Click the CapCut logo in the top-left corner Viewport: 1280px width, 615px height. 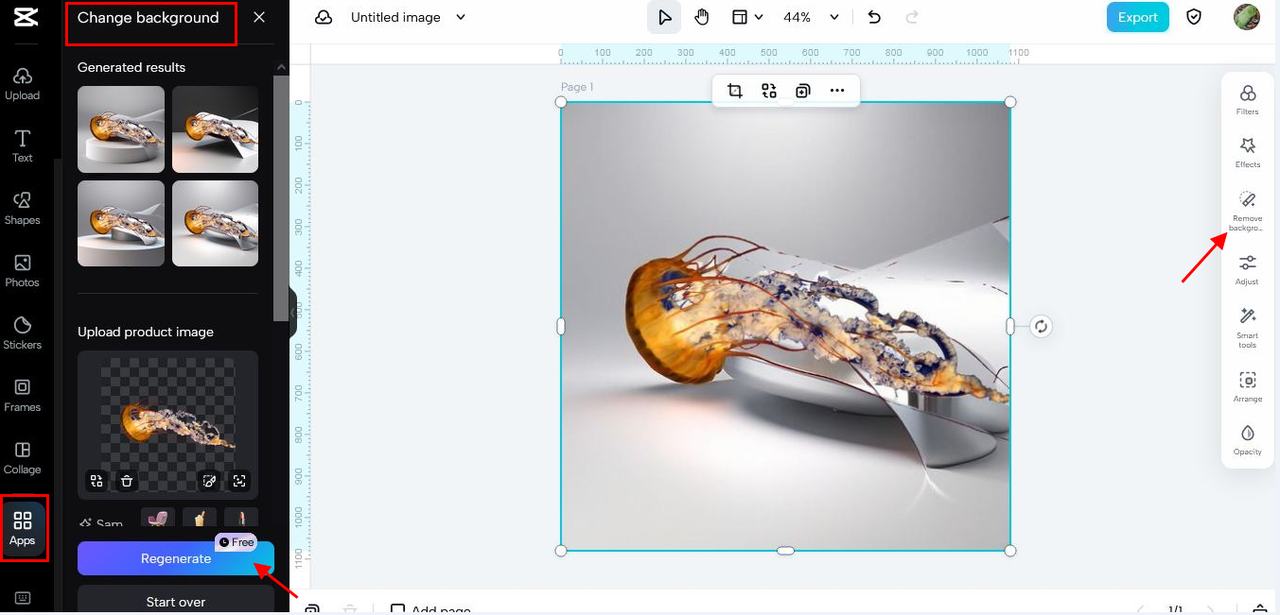(x=26, y=18)
